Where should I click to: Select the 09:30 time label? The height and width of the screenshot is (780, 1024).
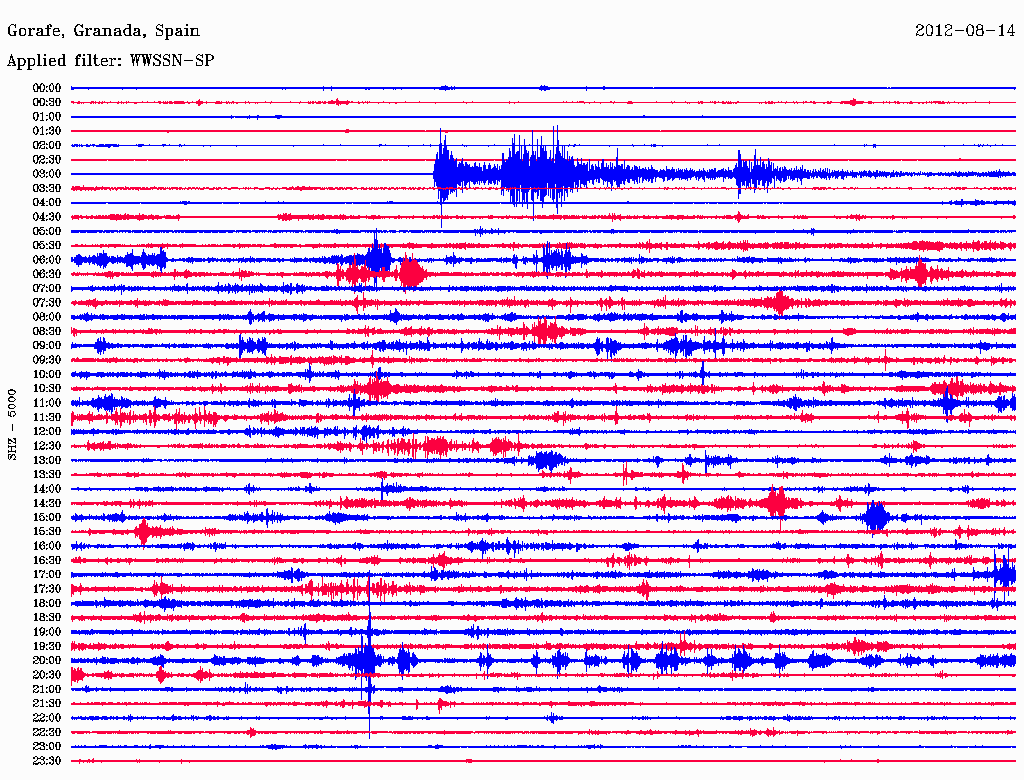point(46,360)
